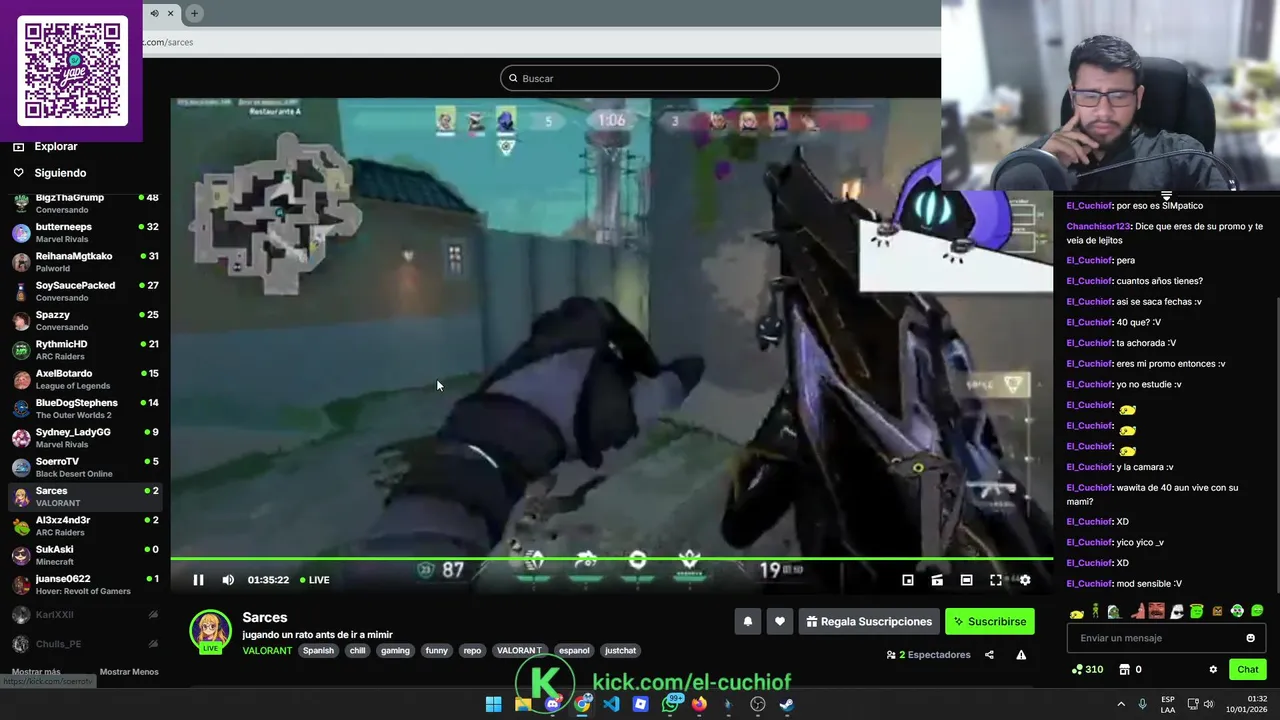Click Regala Suscripciones button
The image size is (1280, 720).
(x=869, y=621)
